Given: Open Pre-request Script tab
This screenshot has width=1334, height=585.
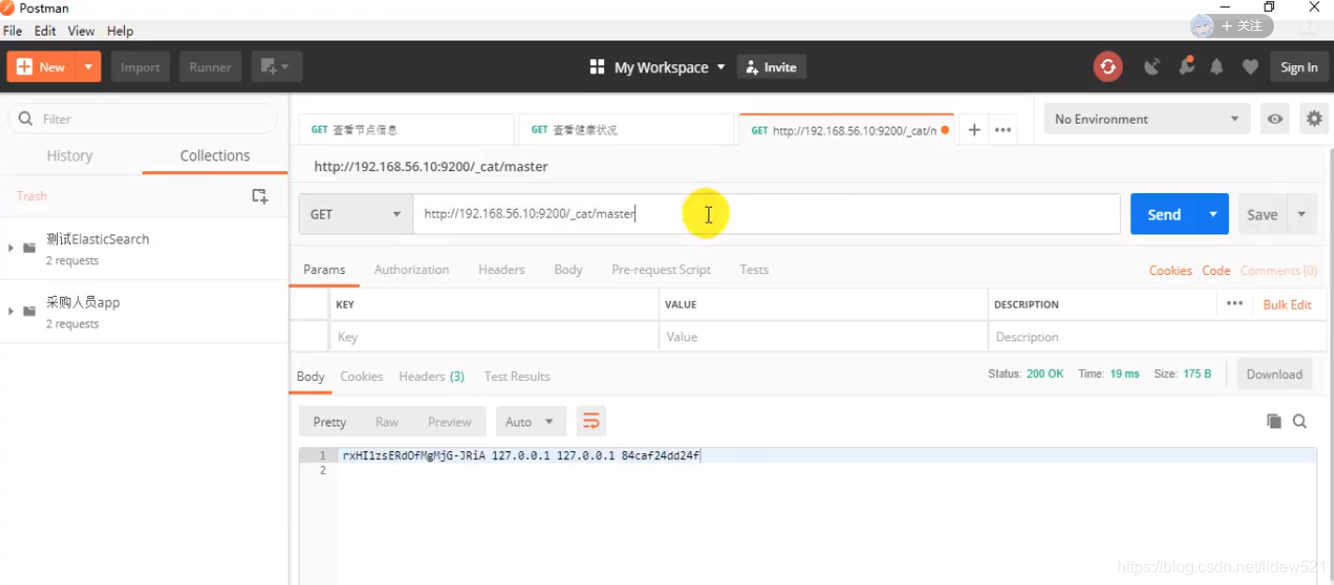Looking at the screenshot, I should point(661,270).
